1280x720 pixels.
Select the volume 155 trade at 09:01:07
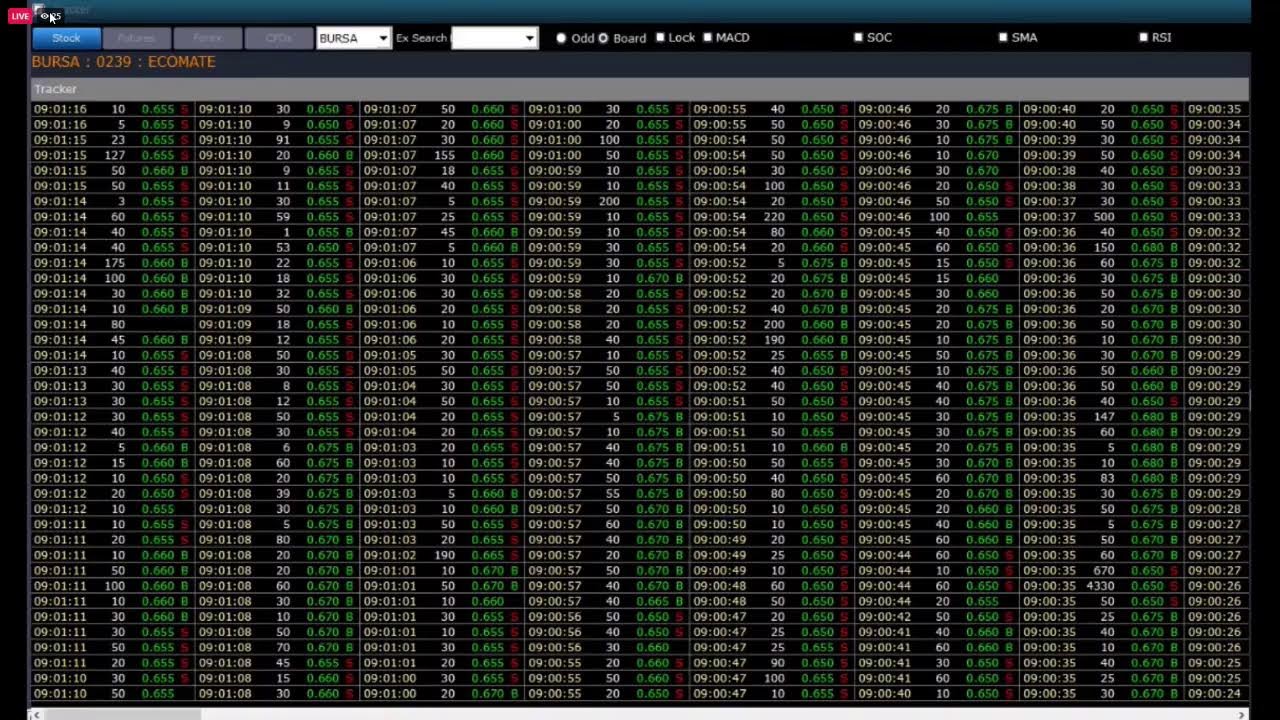[x=444, y=155]
